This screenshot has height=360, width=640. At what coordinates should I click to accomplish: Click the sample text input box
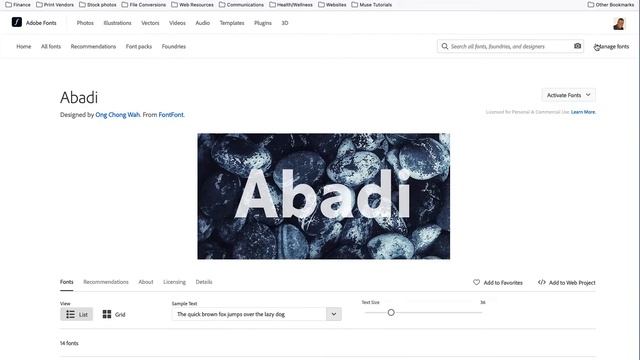[249, 314]
